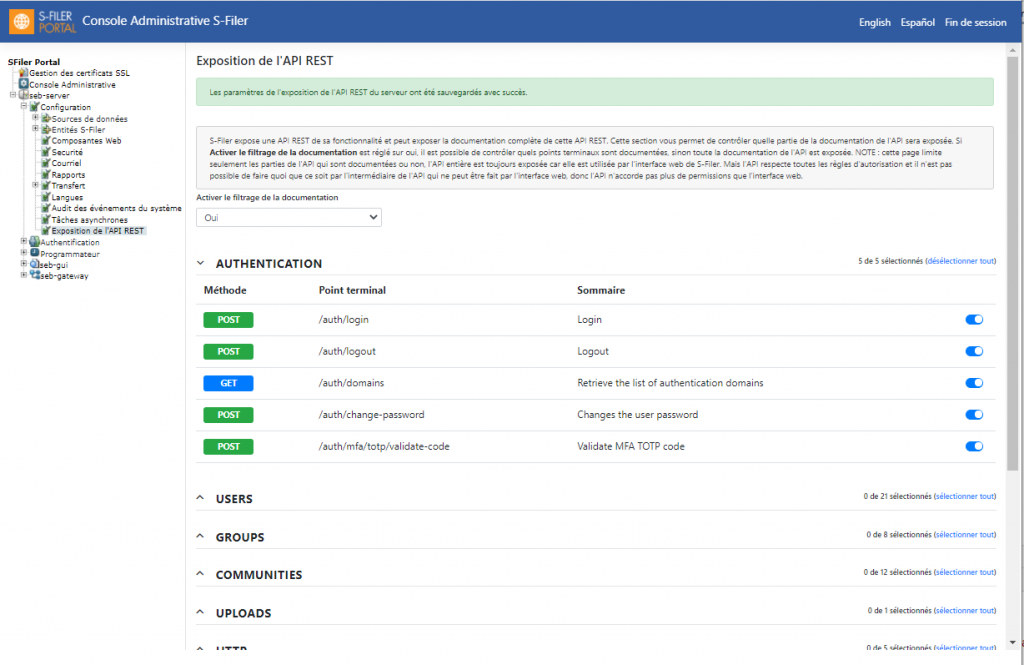The width and height of the screenshot is (1024, 665).
Task: Click the Point terminal column header
Action: click(352, 290)
